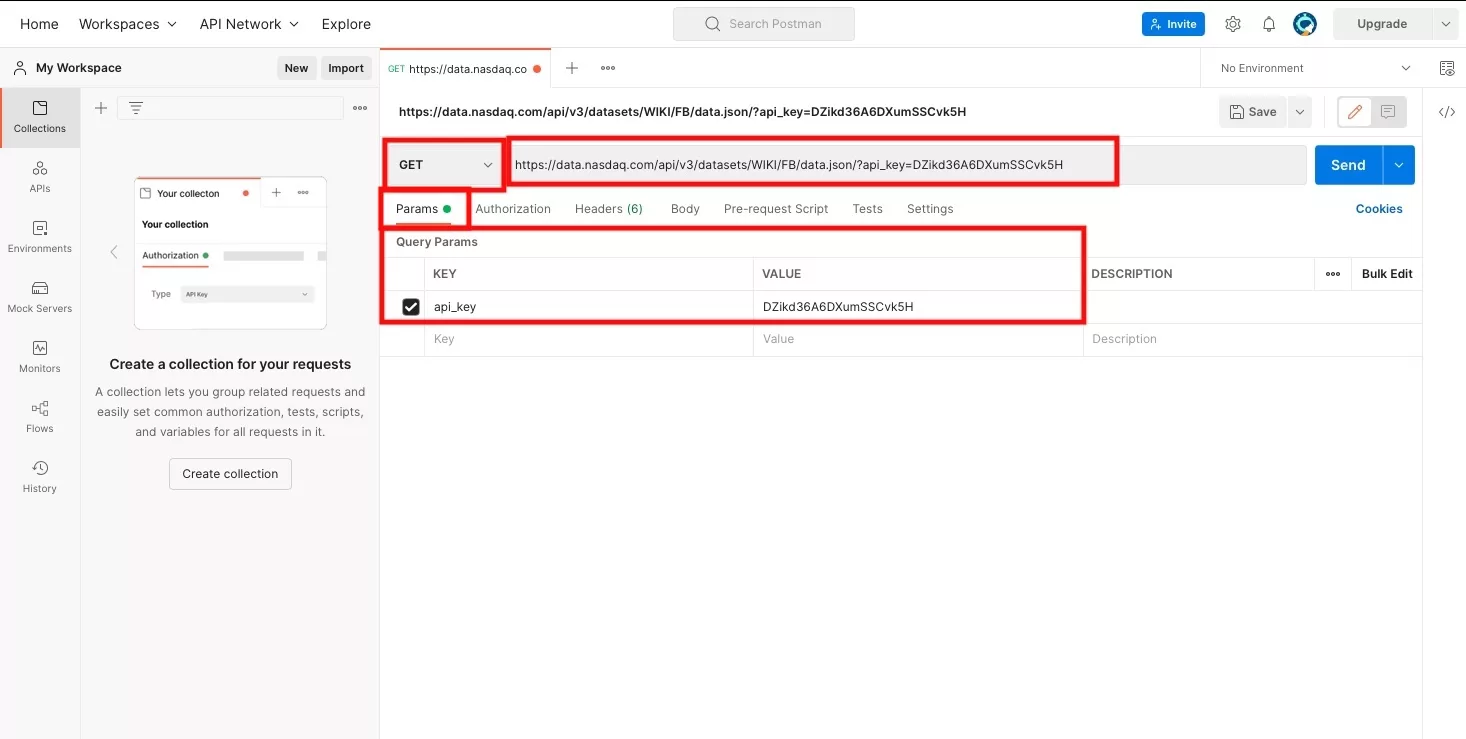Click the Send button
Screen dimensions: 1466x739
1348,165
